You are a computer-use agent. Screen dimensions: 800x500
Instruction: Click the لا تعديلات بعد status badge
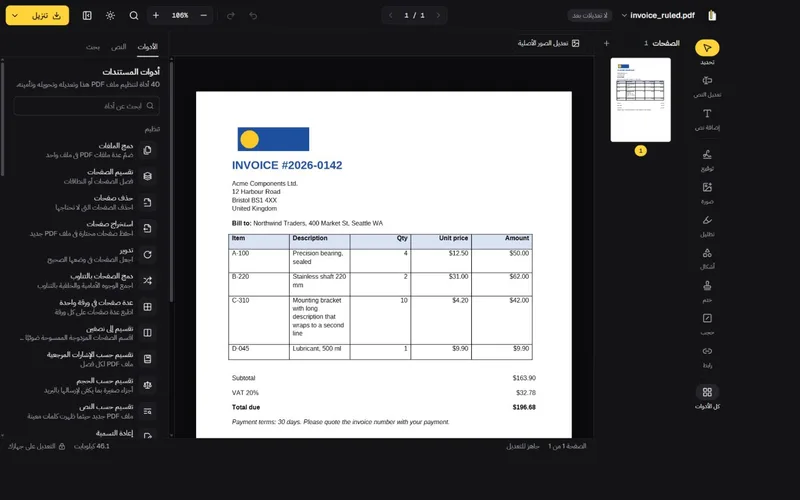(589, 15)
